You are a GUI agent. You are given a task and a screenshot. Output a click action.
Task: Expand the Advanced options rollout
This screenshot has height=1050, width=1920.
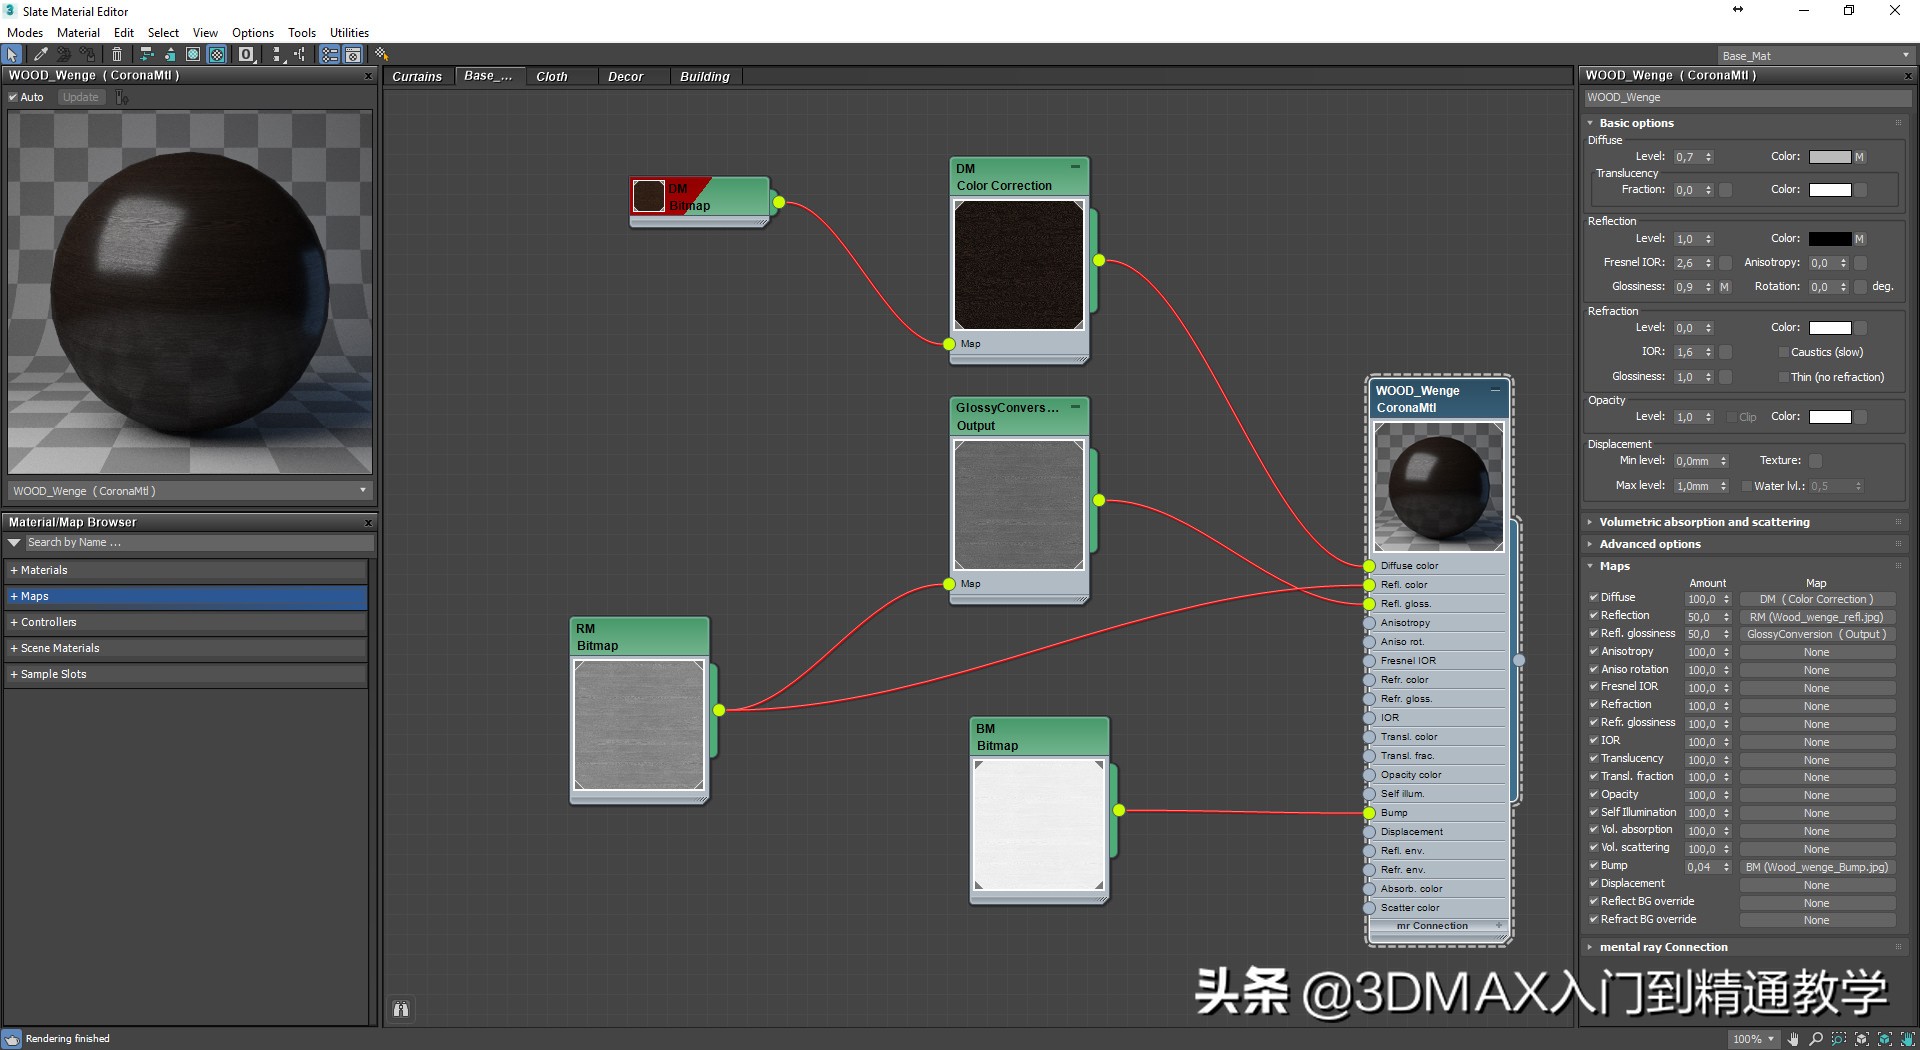tap(1649, 544)
